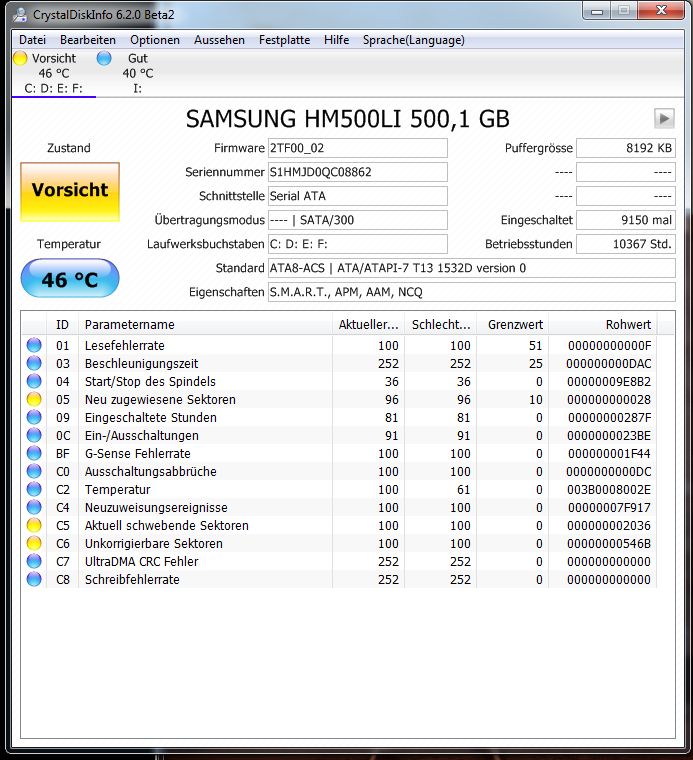This screenshot has width=693, height=760.
Task: Go to next disk with arrow button
Action: pyautogui.click(x=664, y=118)
